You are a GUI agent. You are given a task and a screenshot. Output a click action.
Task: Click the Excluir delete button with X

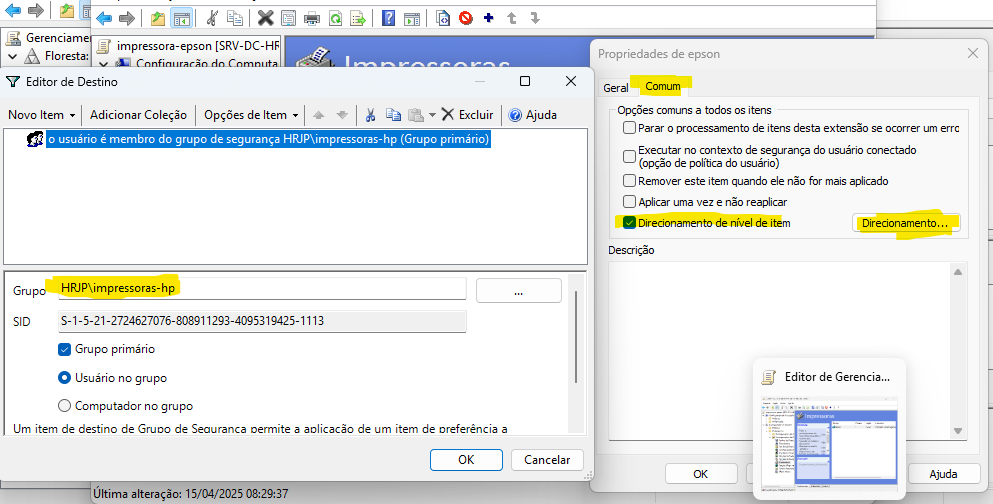point(467,115)
